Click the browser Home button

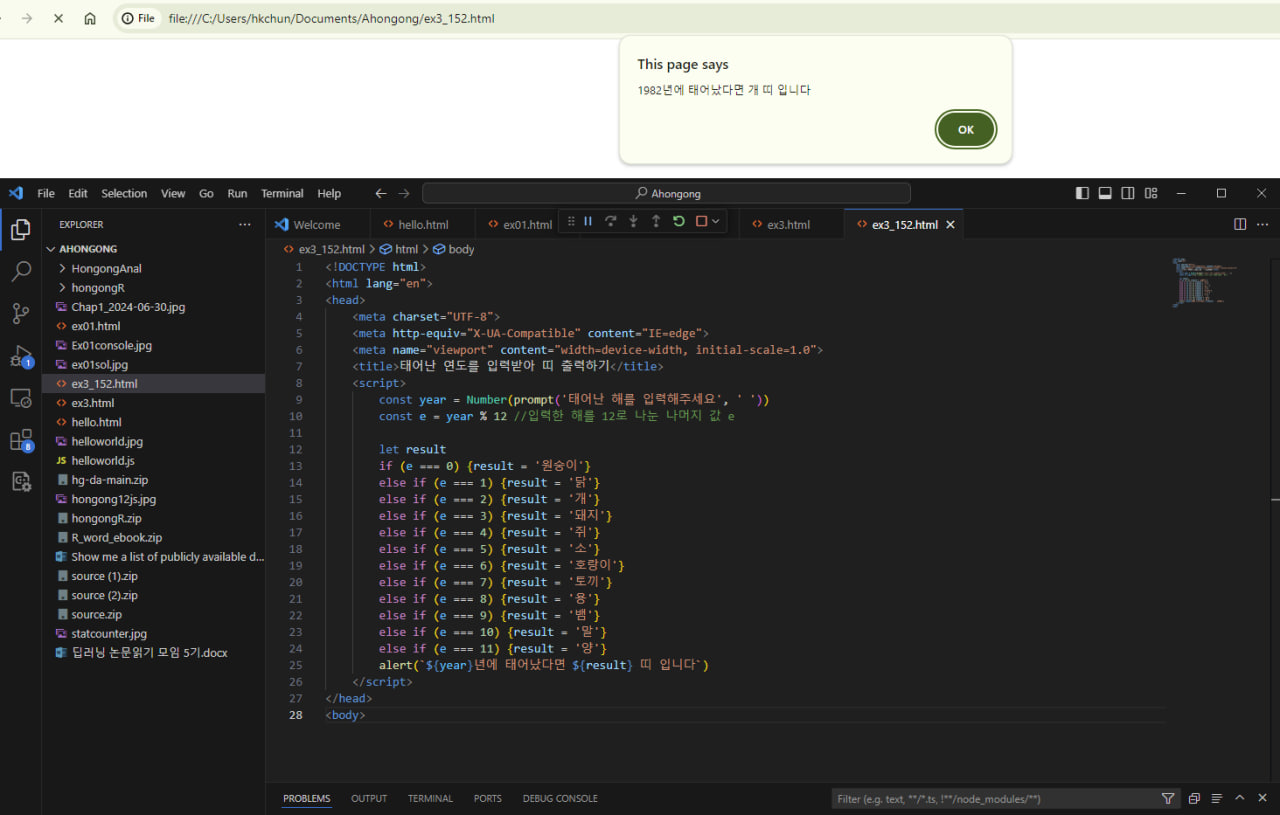click(x=90, y=18)
